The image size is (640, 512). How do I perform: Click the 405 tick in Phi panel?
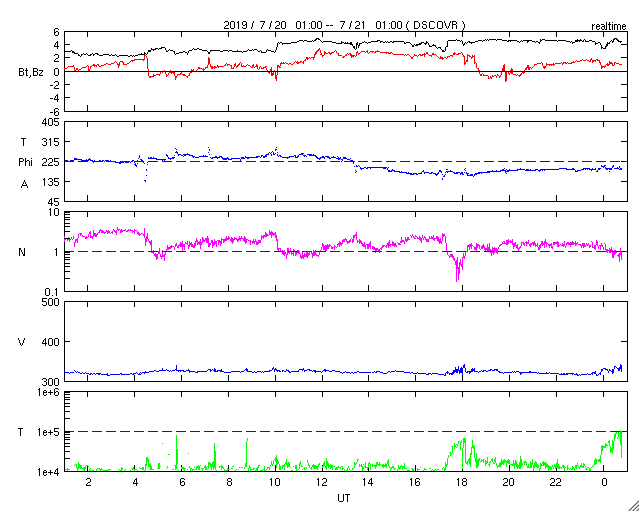tap(49, 122)
